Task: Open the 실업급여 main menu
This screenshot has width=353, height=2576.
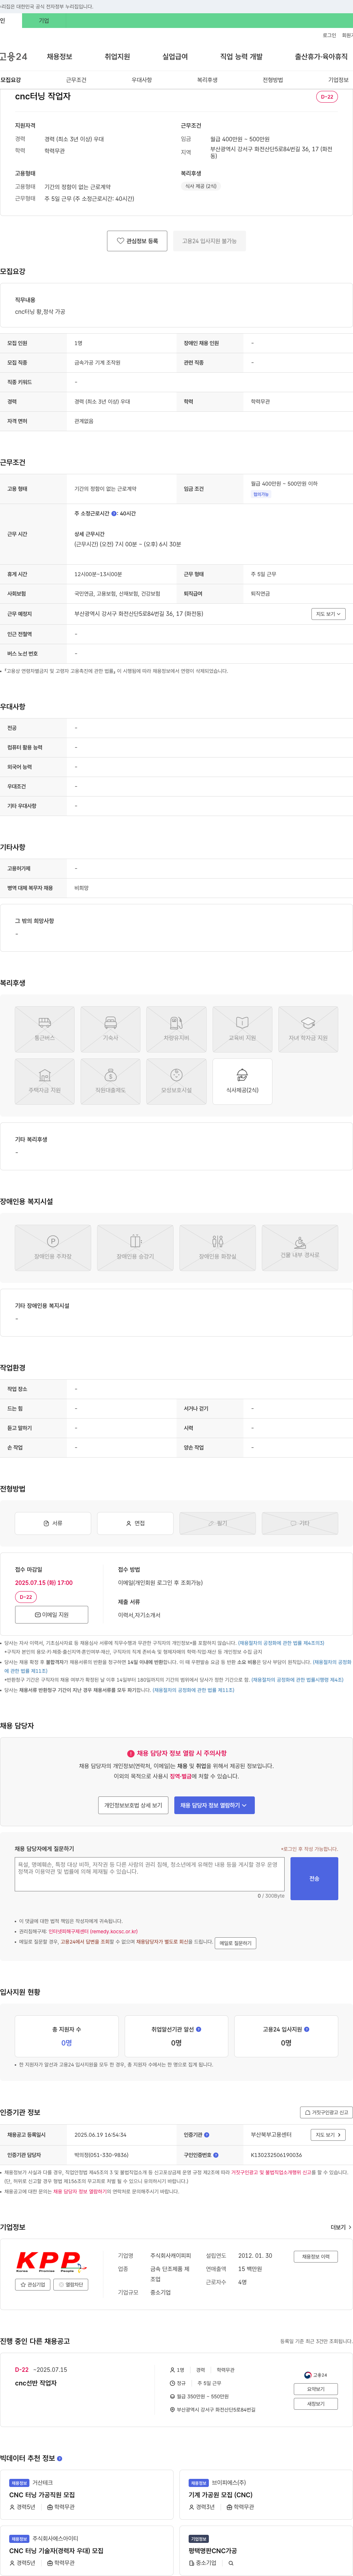Action: pos(175,57)
